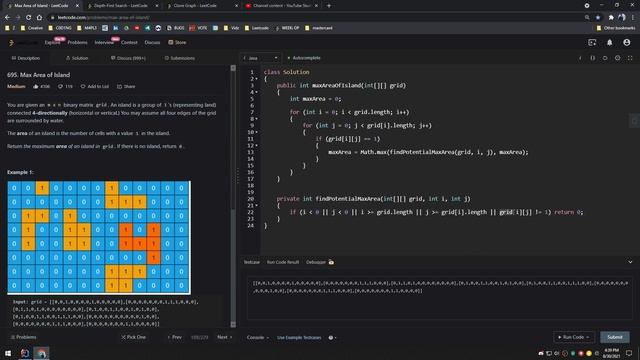Open the Explore nav link
This screenshot has width=640, height=360.
52,42
